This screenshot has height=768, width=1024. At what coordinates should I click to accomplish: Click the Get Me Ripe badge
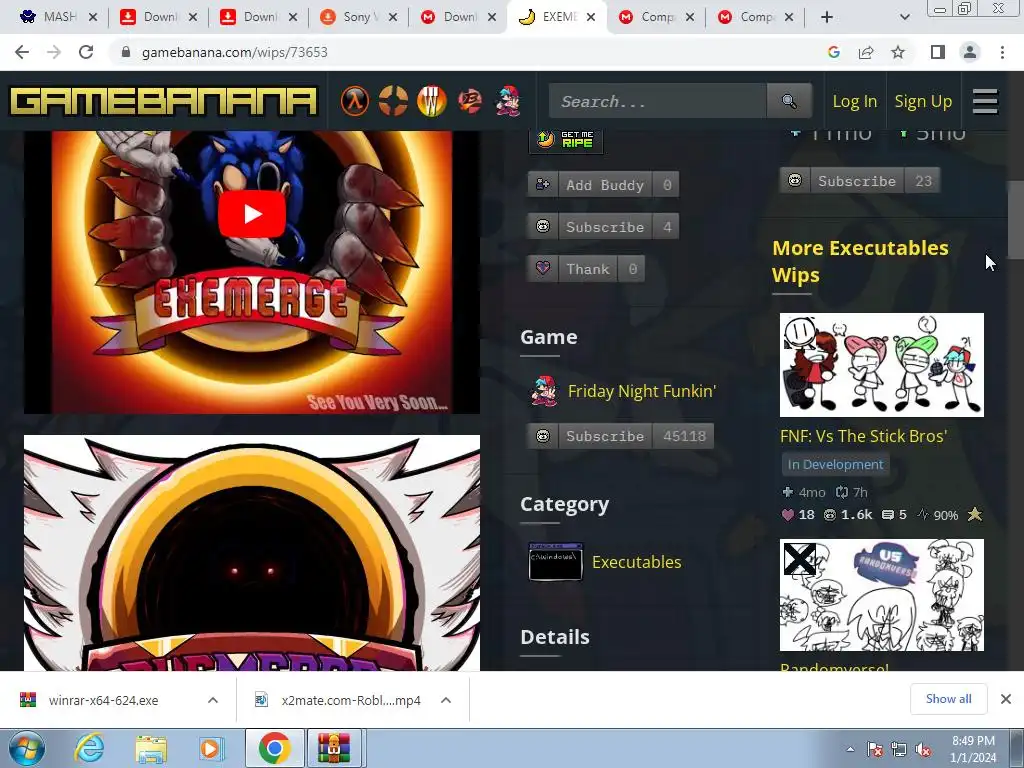pos(566,139)
